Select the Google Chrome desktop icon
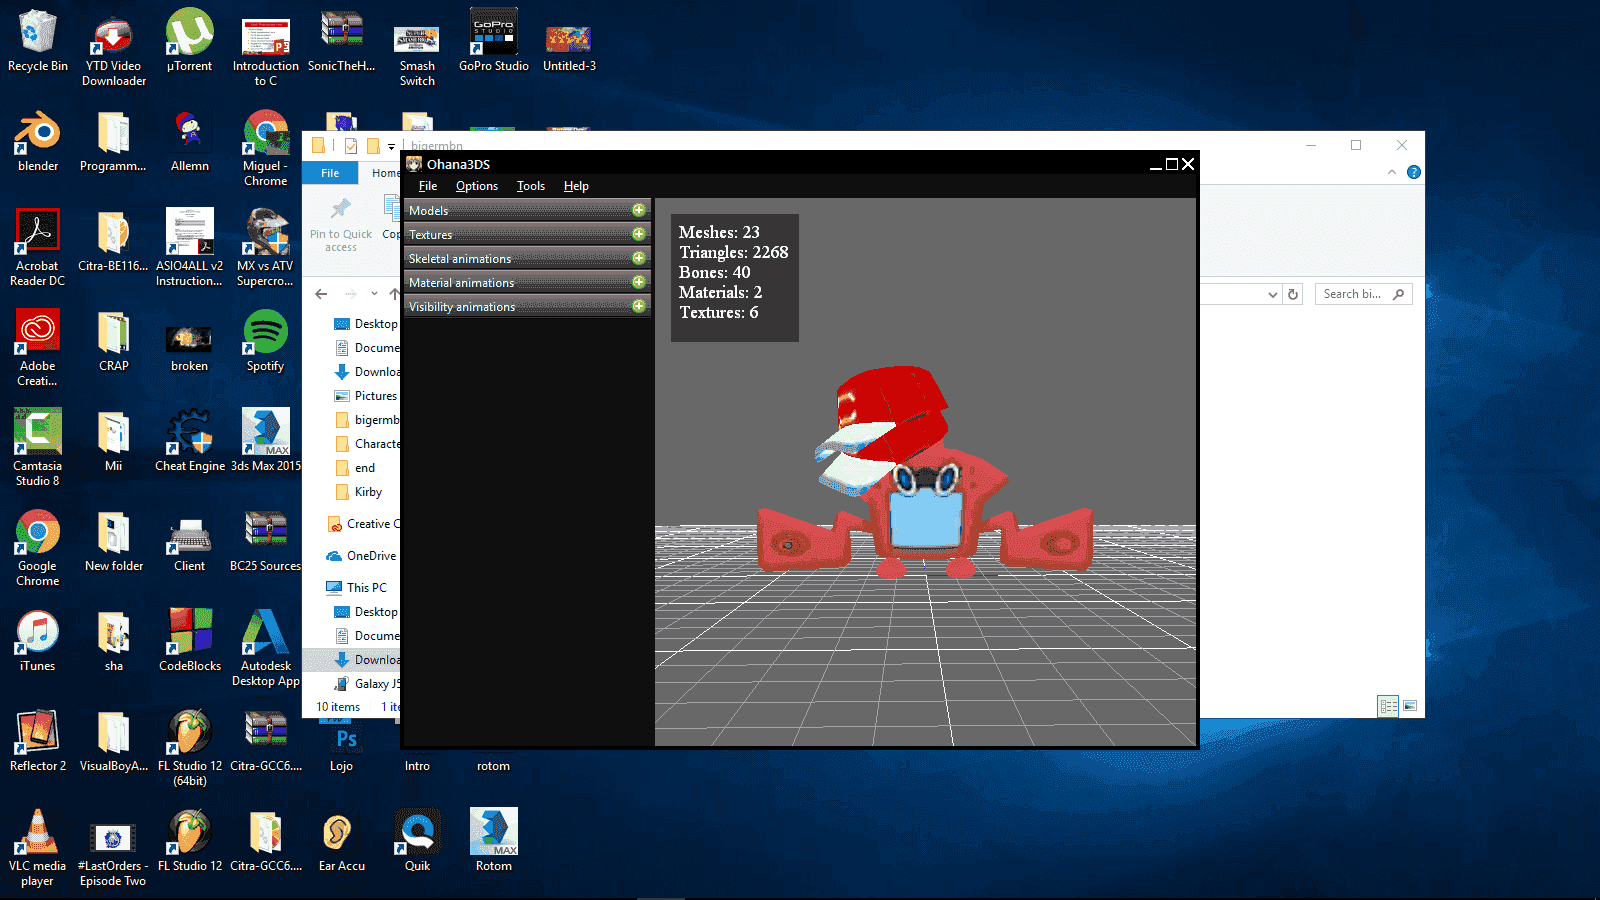This screenshot has width=1600, height=900. coord(38,548)
